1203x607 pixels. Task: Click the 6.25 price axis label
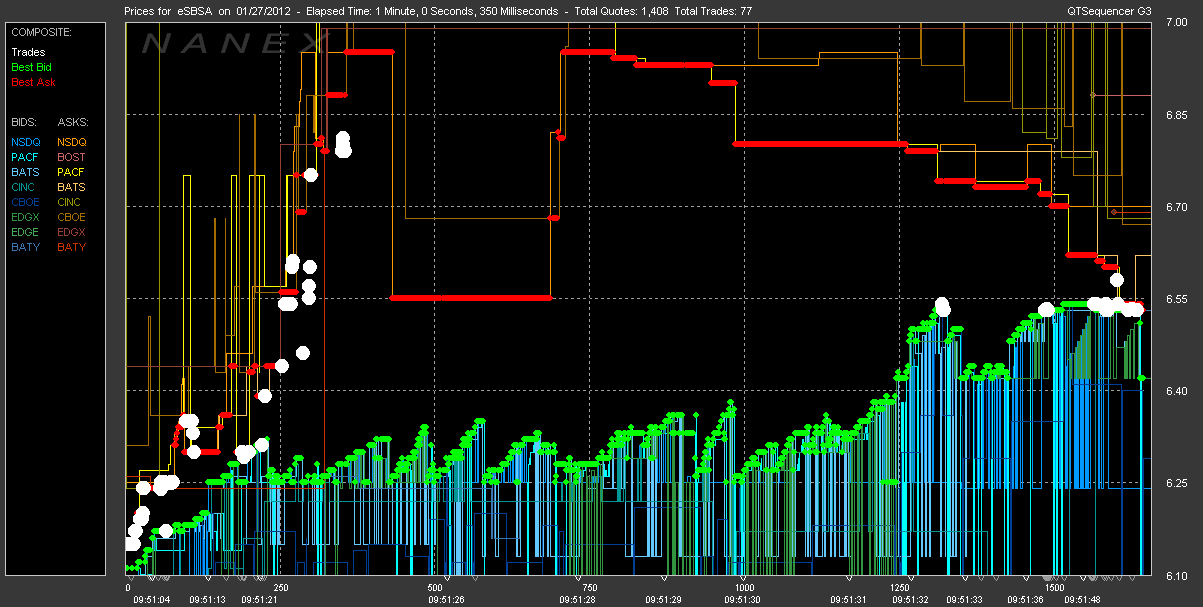coord(1176,483)
